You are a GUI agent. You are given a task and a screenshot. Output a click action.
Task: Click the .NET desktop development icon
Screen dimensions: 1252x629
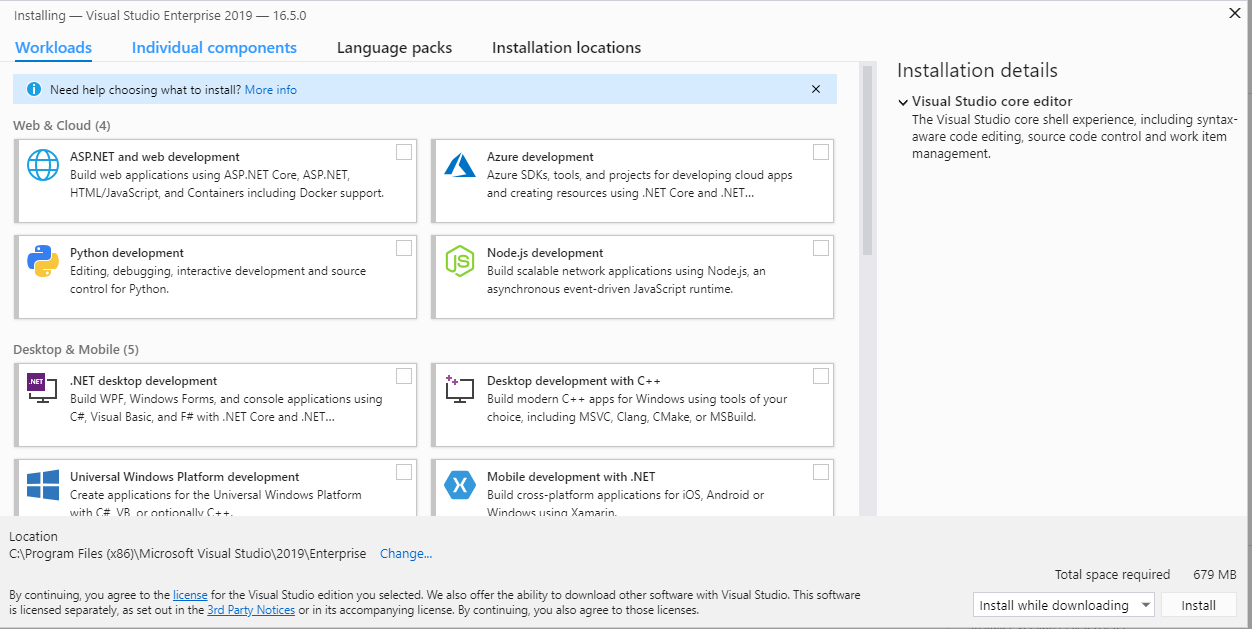[x=42, y=388]
